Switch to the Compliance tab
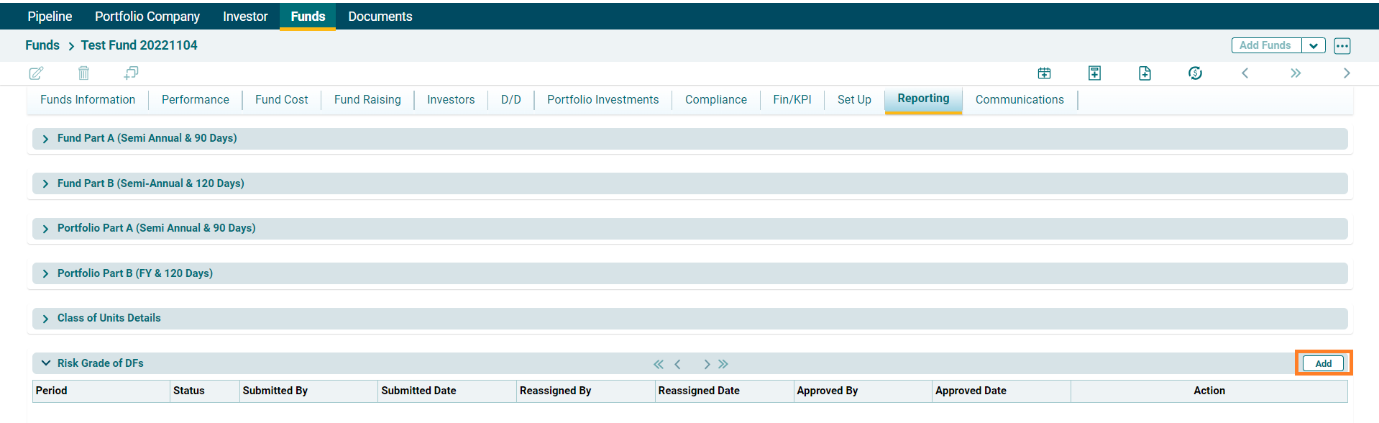Image resolution: width=1379 pixels, height=423 pixels. point(715,100)
